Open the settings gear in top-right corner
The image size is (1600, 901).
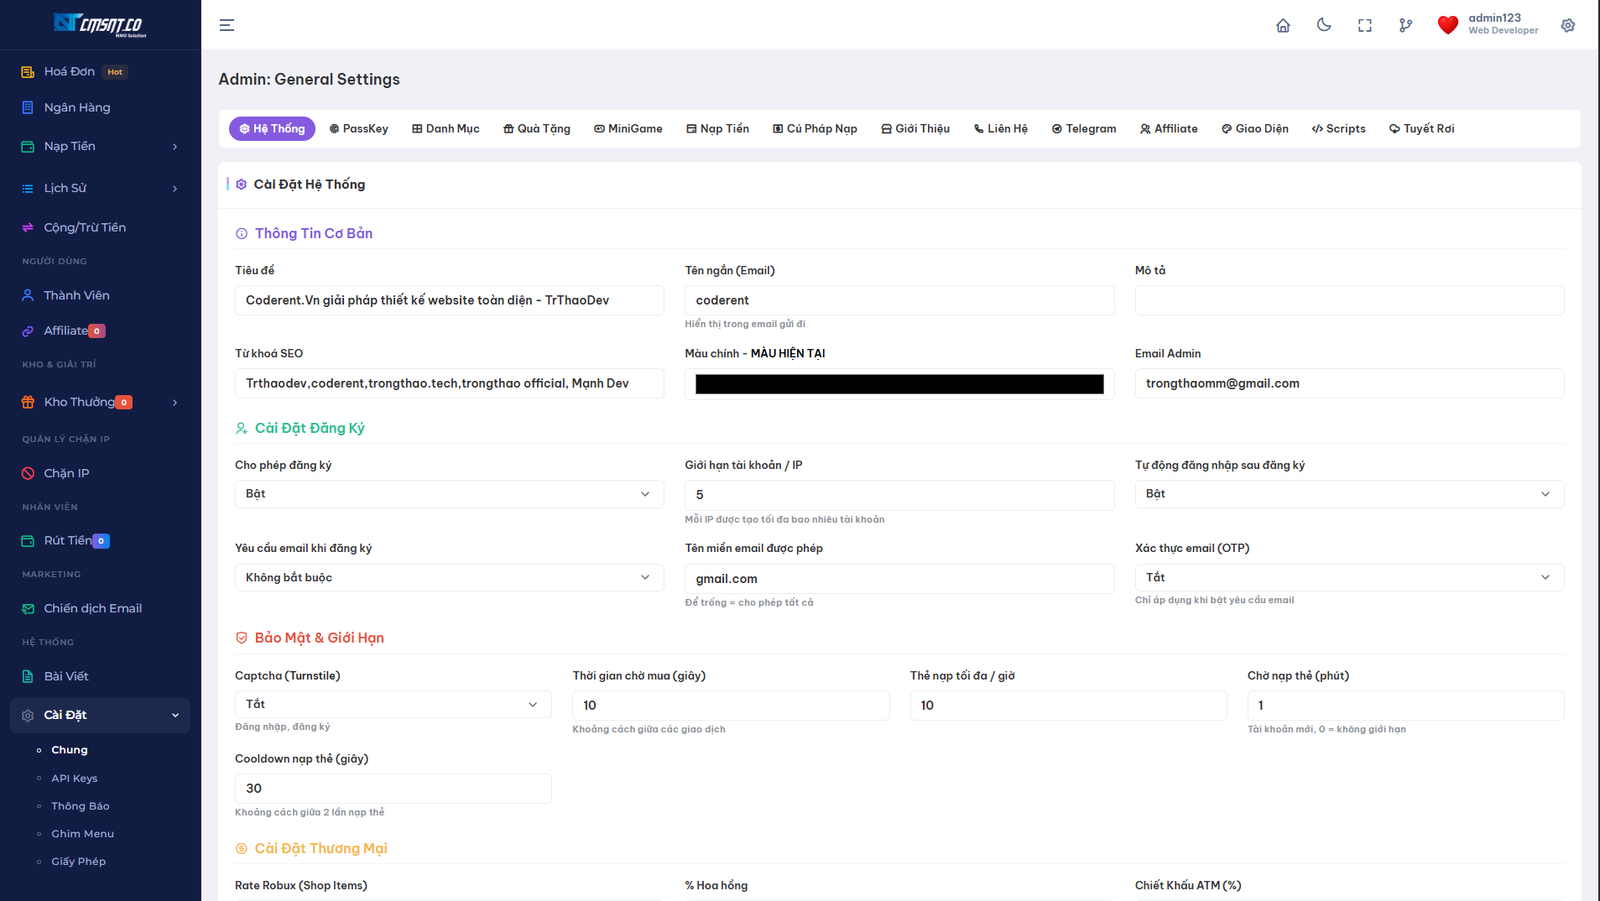tap(1568, 25)
